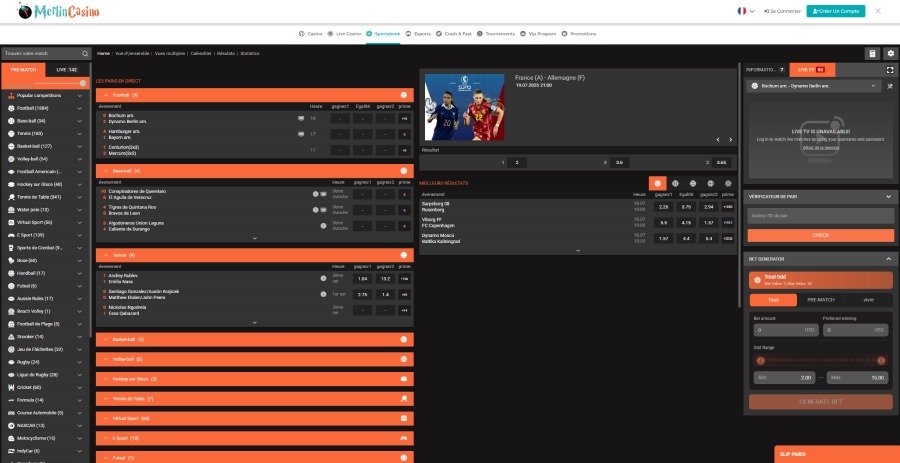Select odds 2.25 for Sarpsborg 08
The image size is (900, 463).
click(663, 207)
